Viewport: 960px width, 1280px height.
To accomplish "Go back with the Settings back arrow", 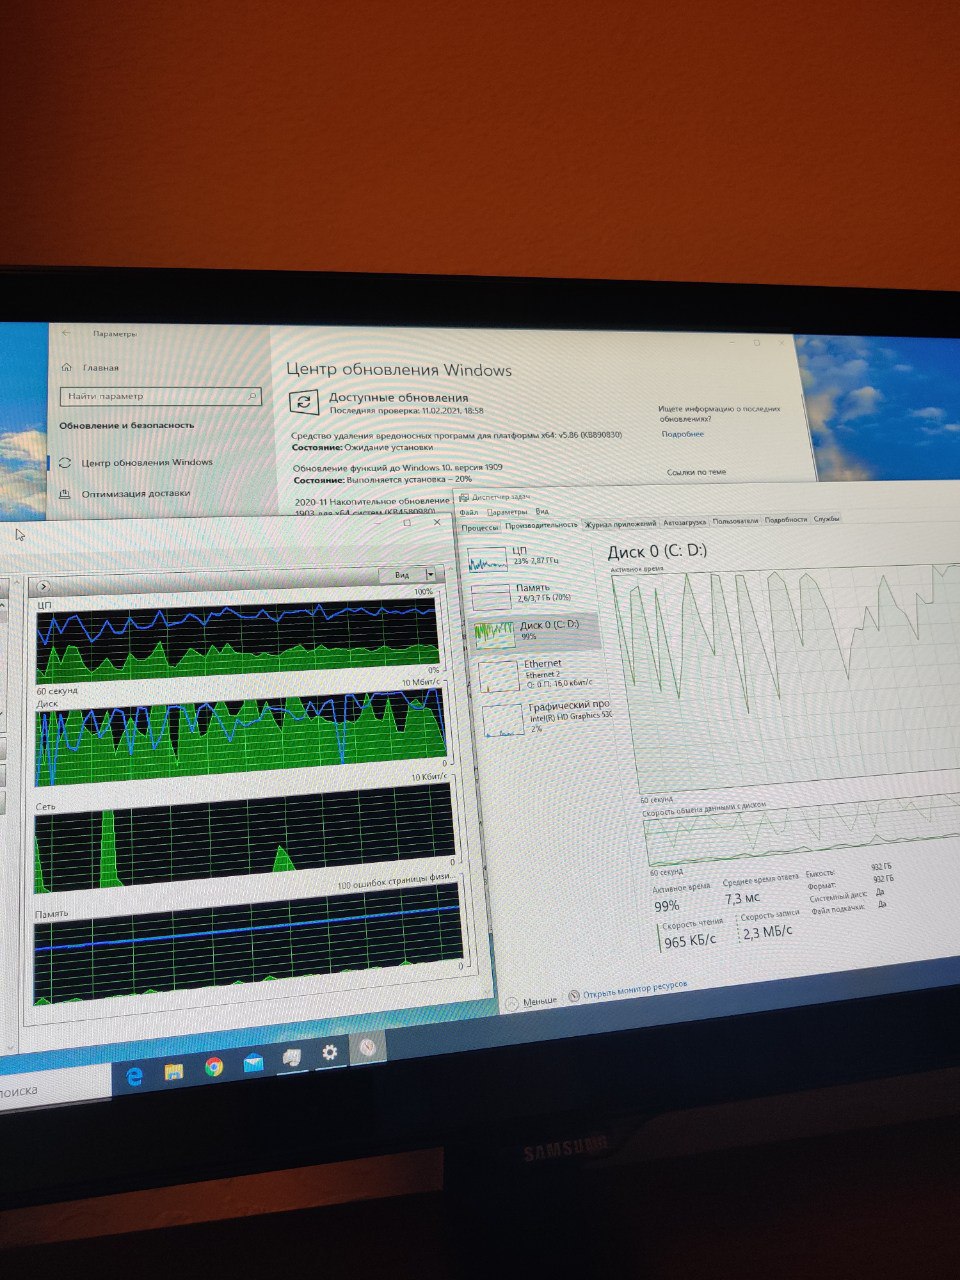I will pyautogui.click(x=67, y=332).
